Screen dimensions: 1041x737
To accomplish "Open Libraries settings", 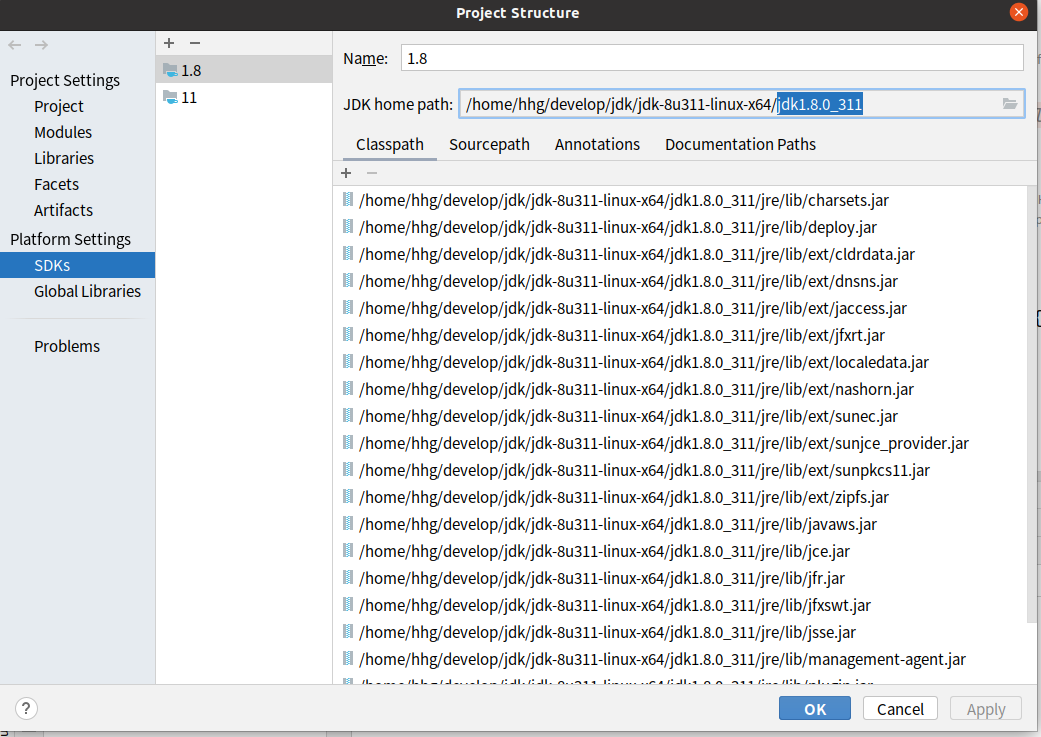I will coord(64,158).
